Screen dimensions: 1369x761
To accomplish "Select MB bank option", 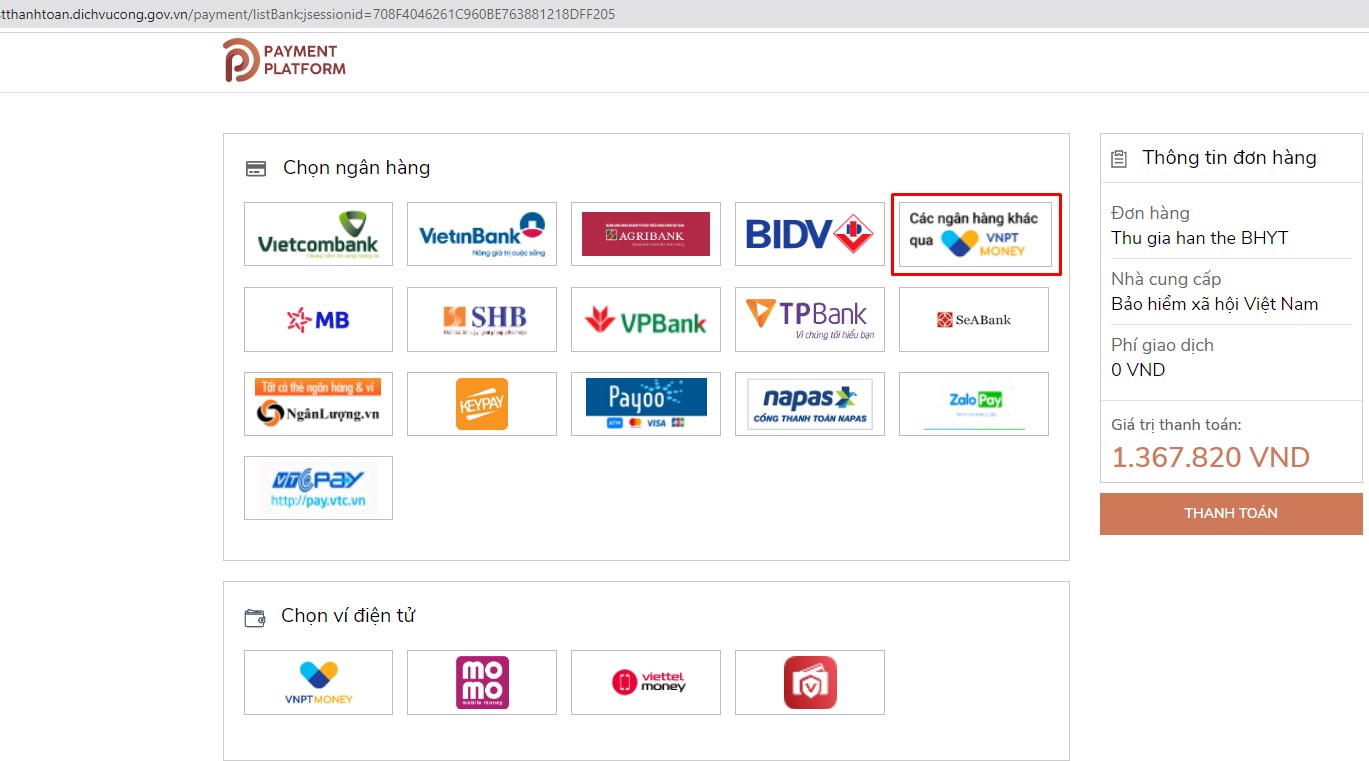I will 318,320.
